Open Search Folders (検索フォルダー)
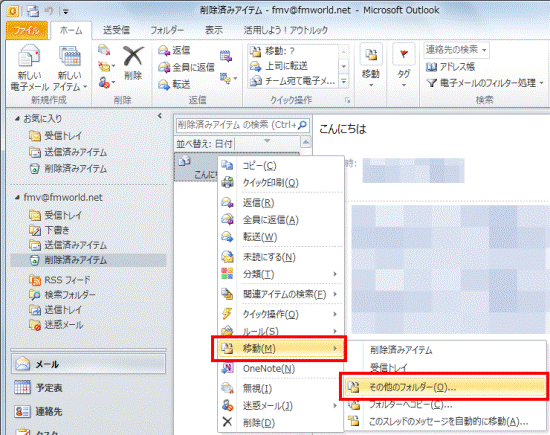Screen dimensions: 550x435 click(x=62, y=295)
